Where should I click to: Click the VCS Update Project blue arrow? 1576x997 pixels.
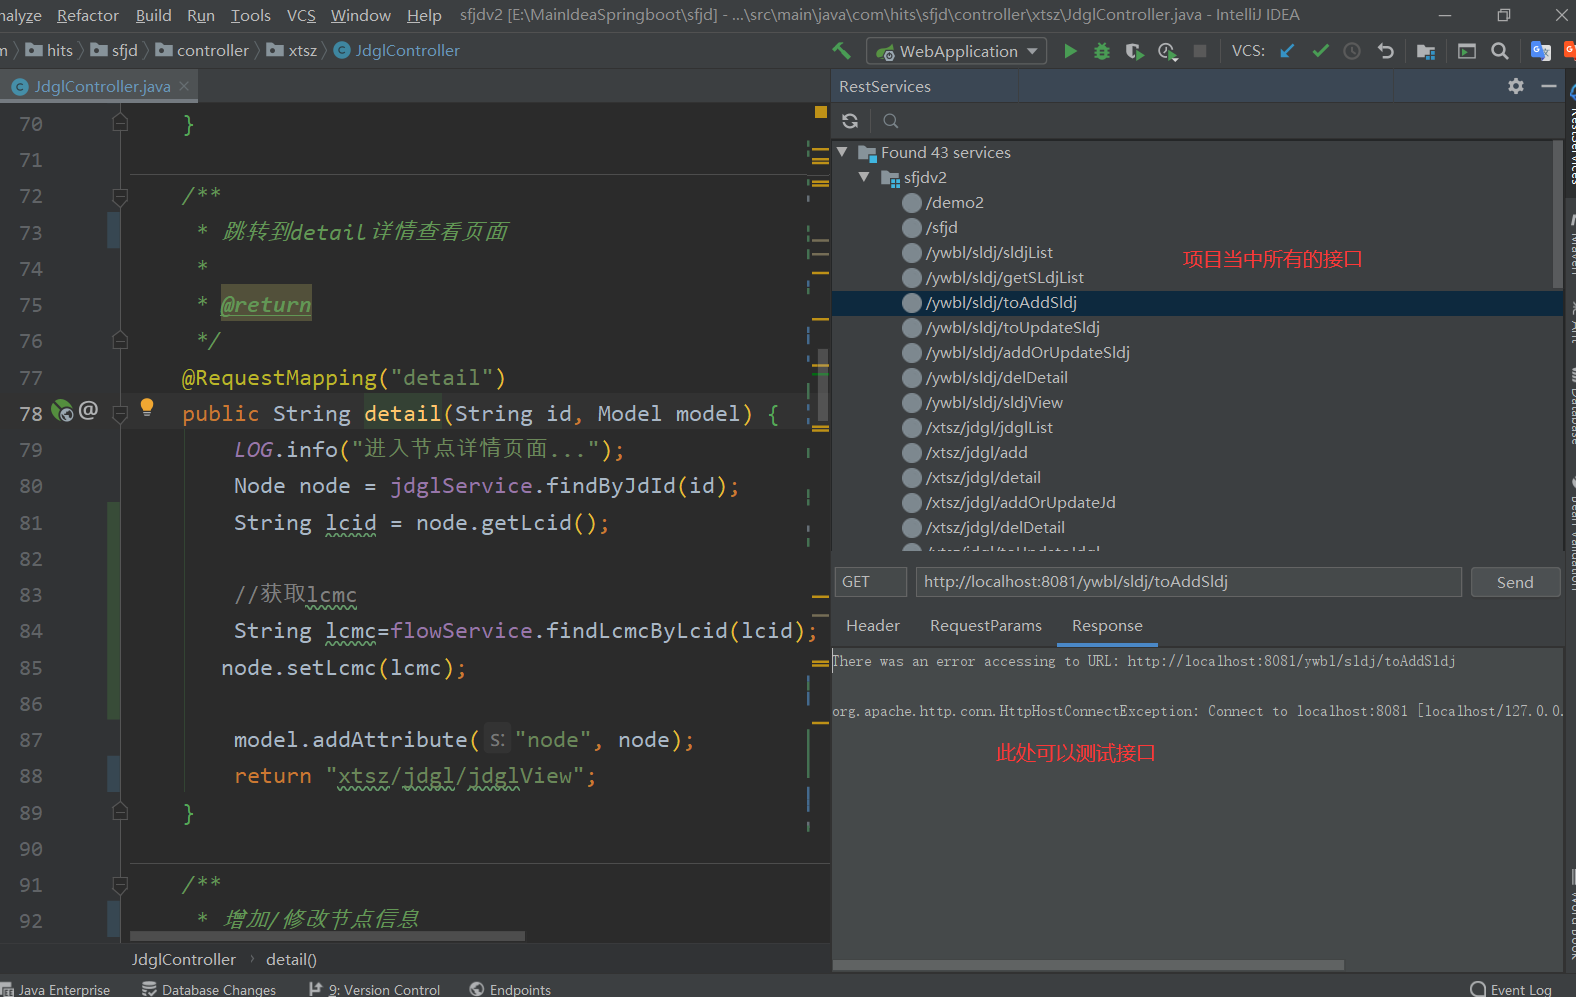point(1287,51)
